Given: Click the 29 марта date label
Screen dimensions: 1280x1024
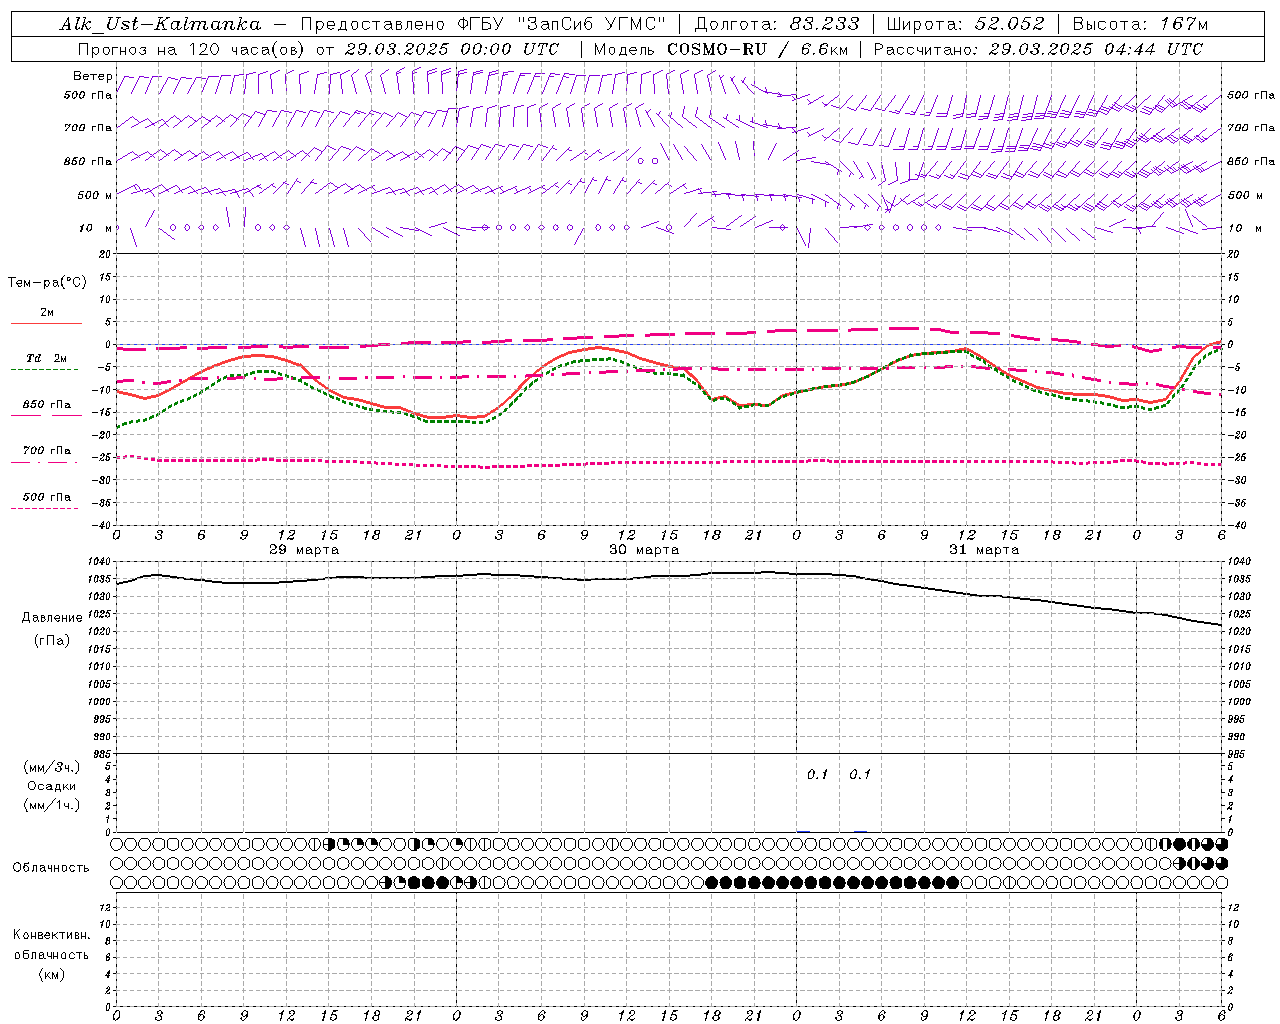Looking at the screenshot, I should point(304,550).
